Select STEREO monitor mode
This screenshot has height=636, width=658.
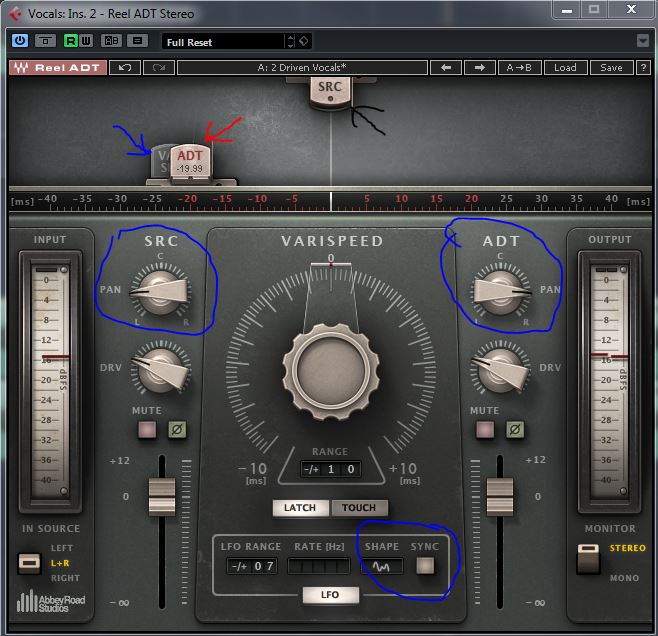click(627, 548)
